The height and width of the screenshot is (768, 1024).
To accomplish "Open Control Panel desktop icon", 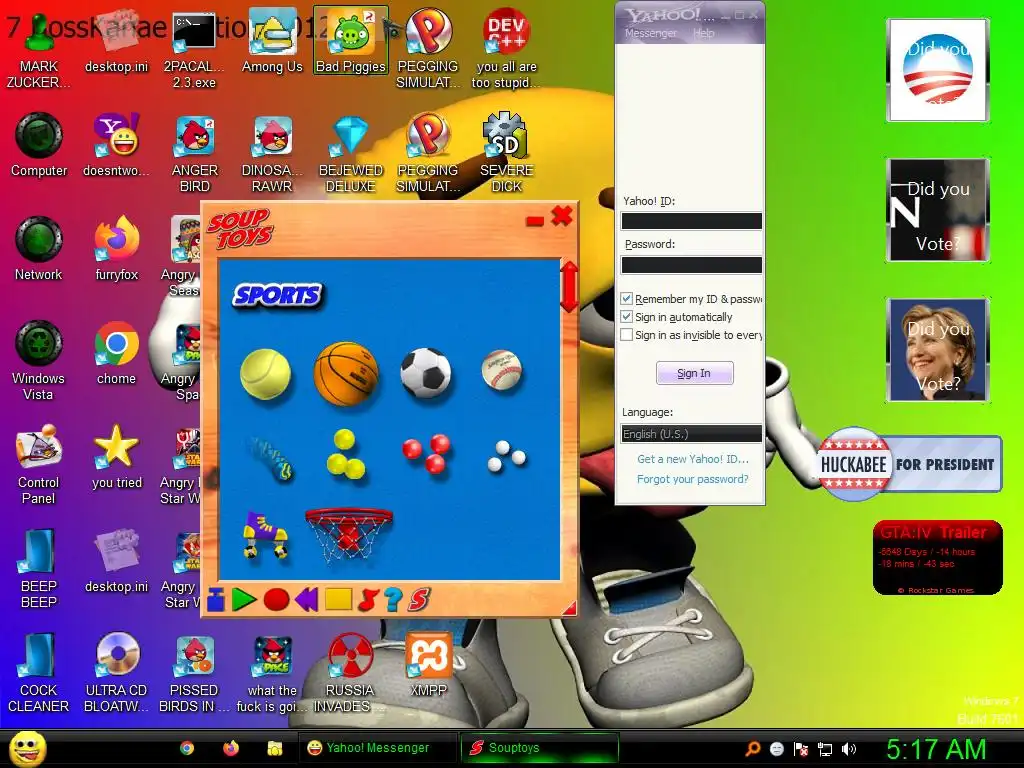I will pyautogui.click(x=39, y=464).
